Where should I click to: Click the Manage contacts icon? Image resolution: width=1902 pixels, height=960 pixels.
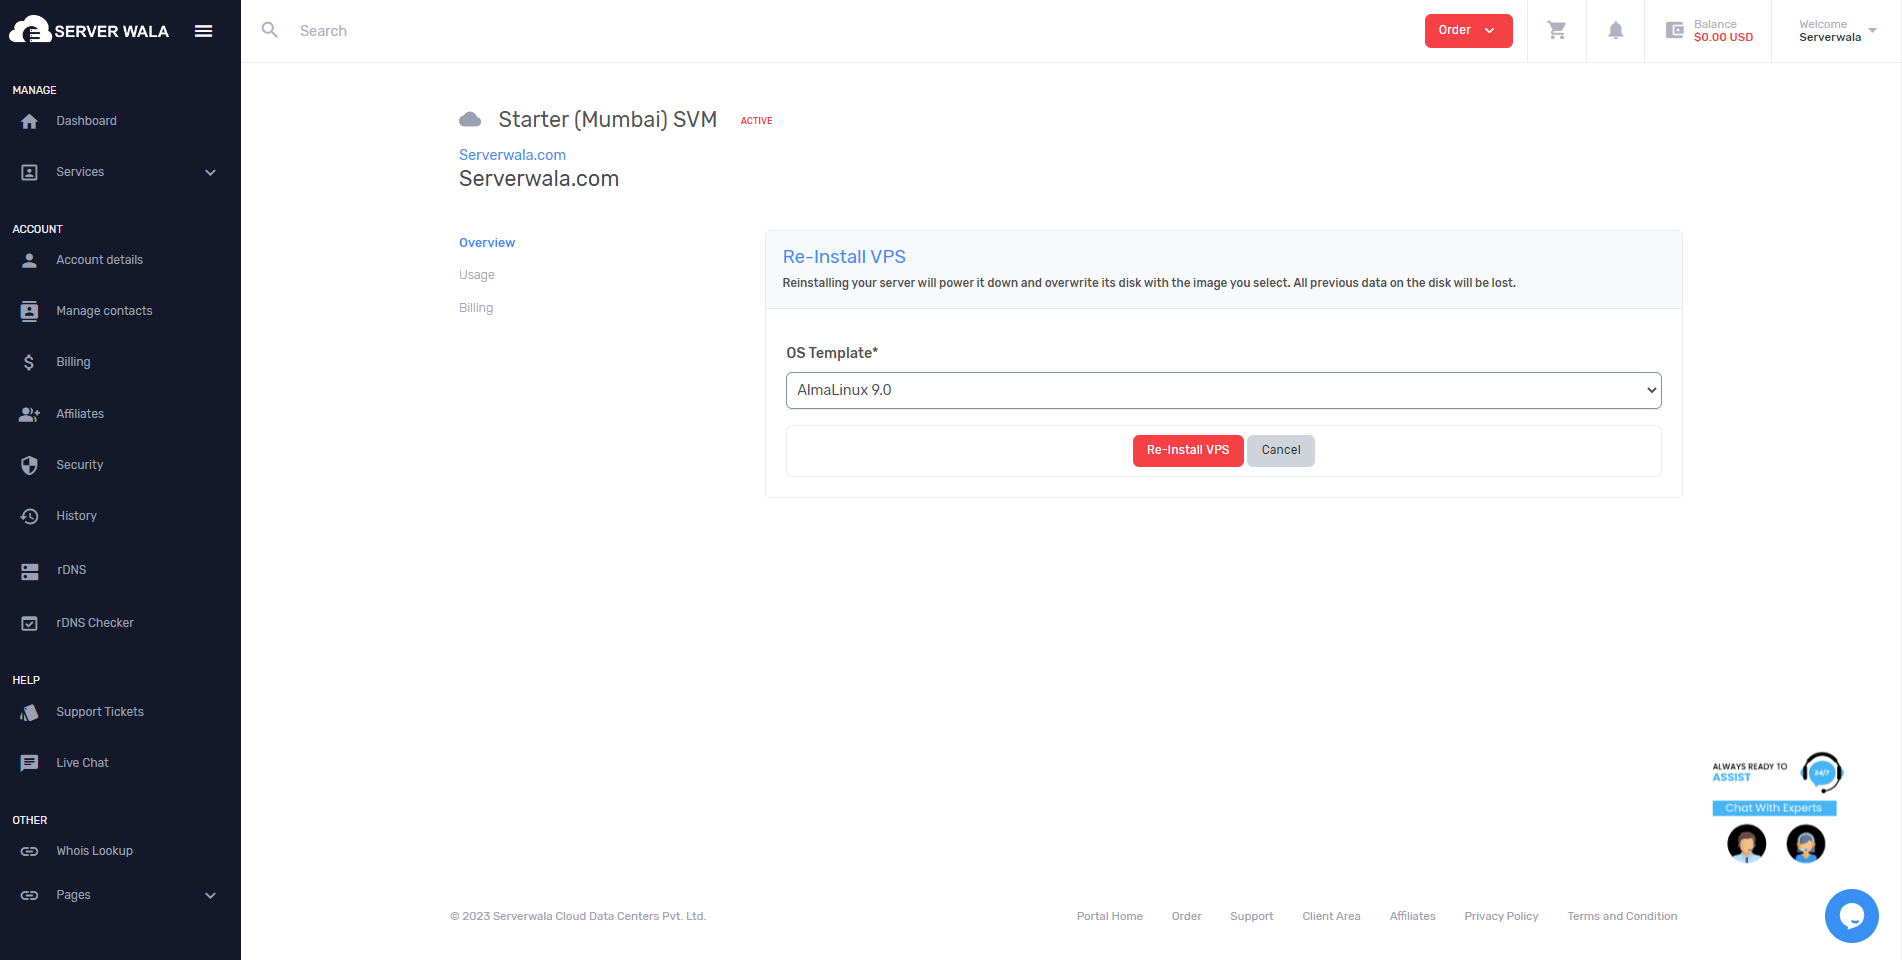pos(29,311)
